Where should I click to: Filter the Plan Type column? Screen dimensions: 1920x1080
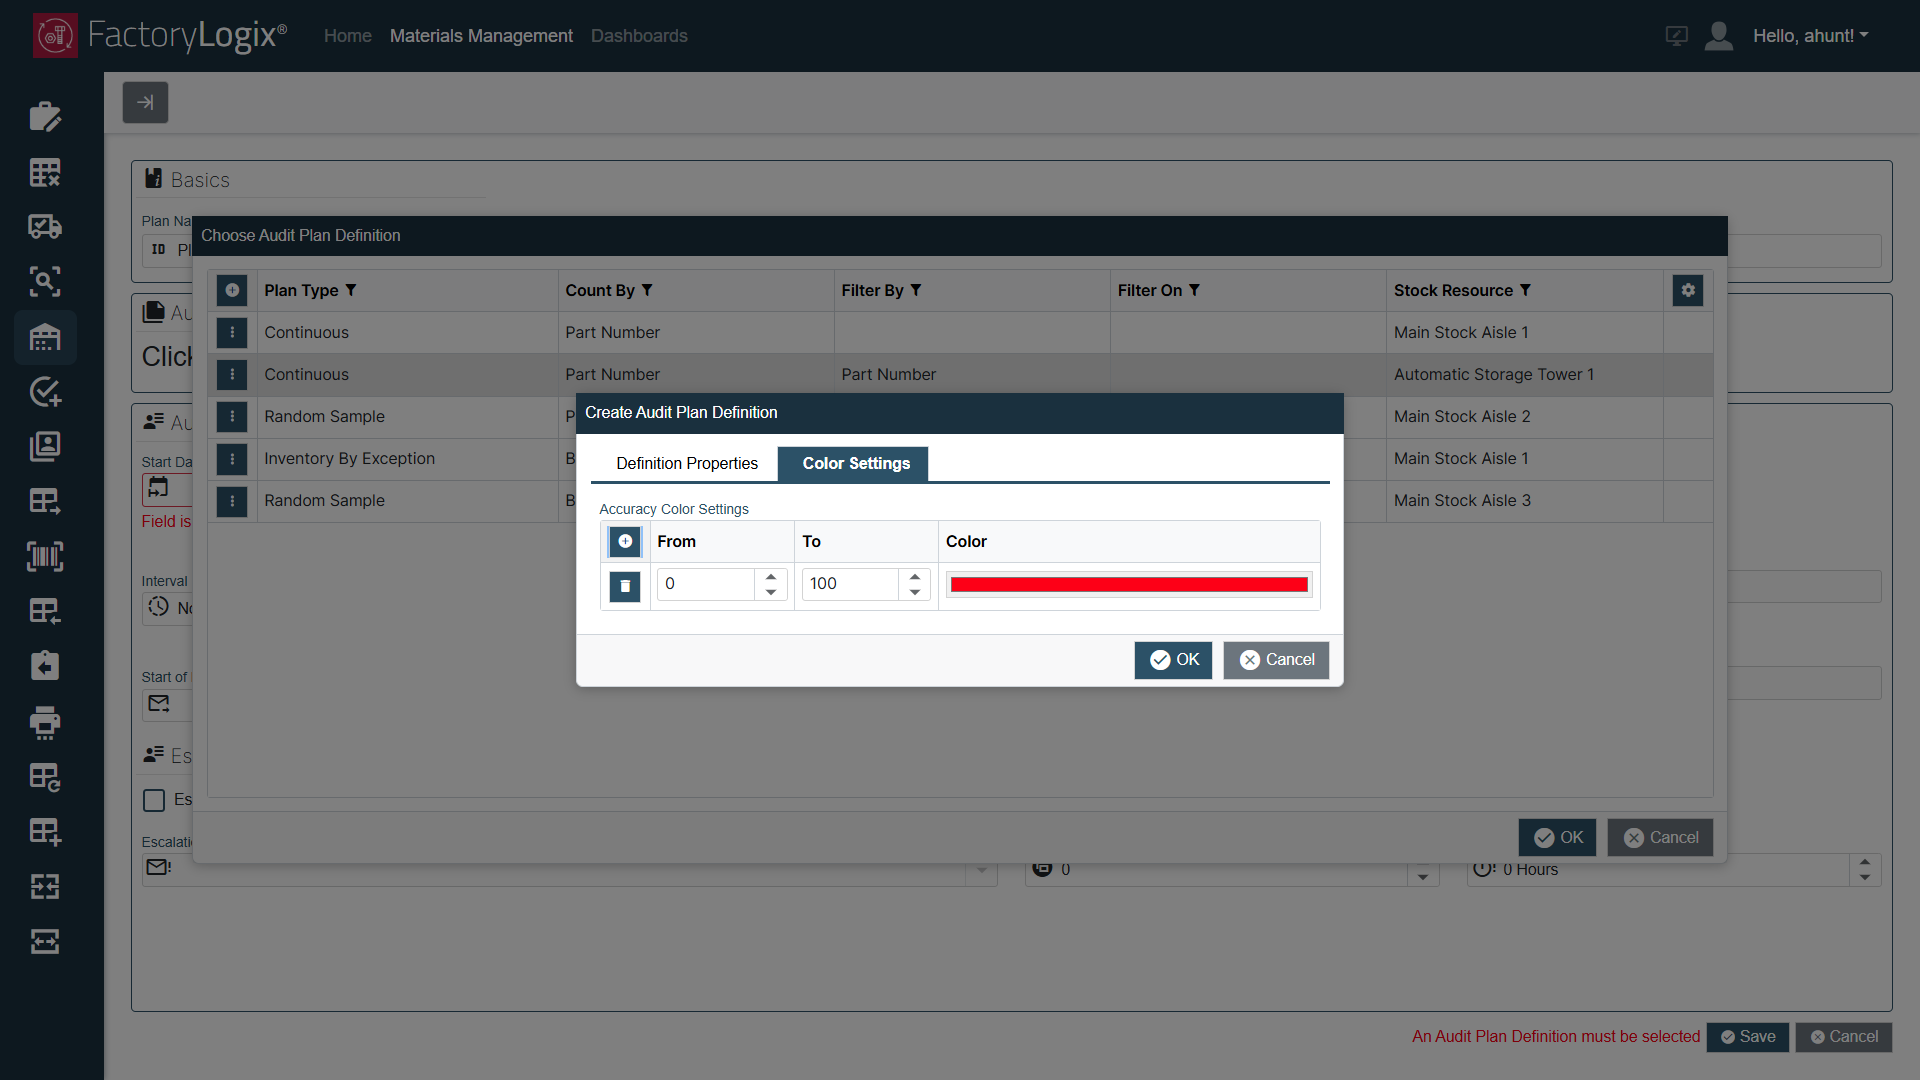(x=351, y=290)
